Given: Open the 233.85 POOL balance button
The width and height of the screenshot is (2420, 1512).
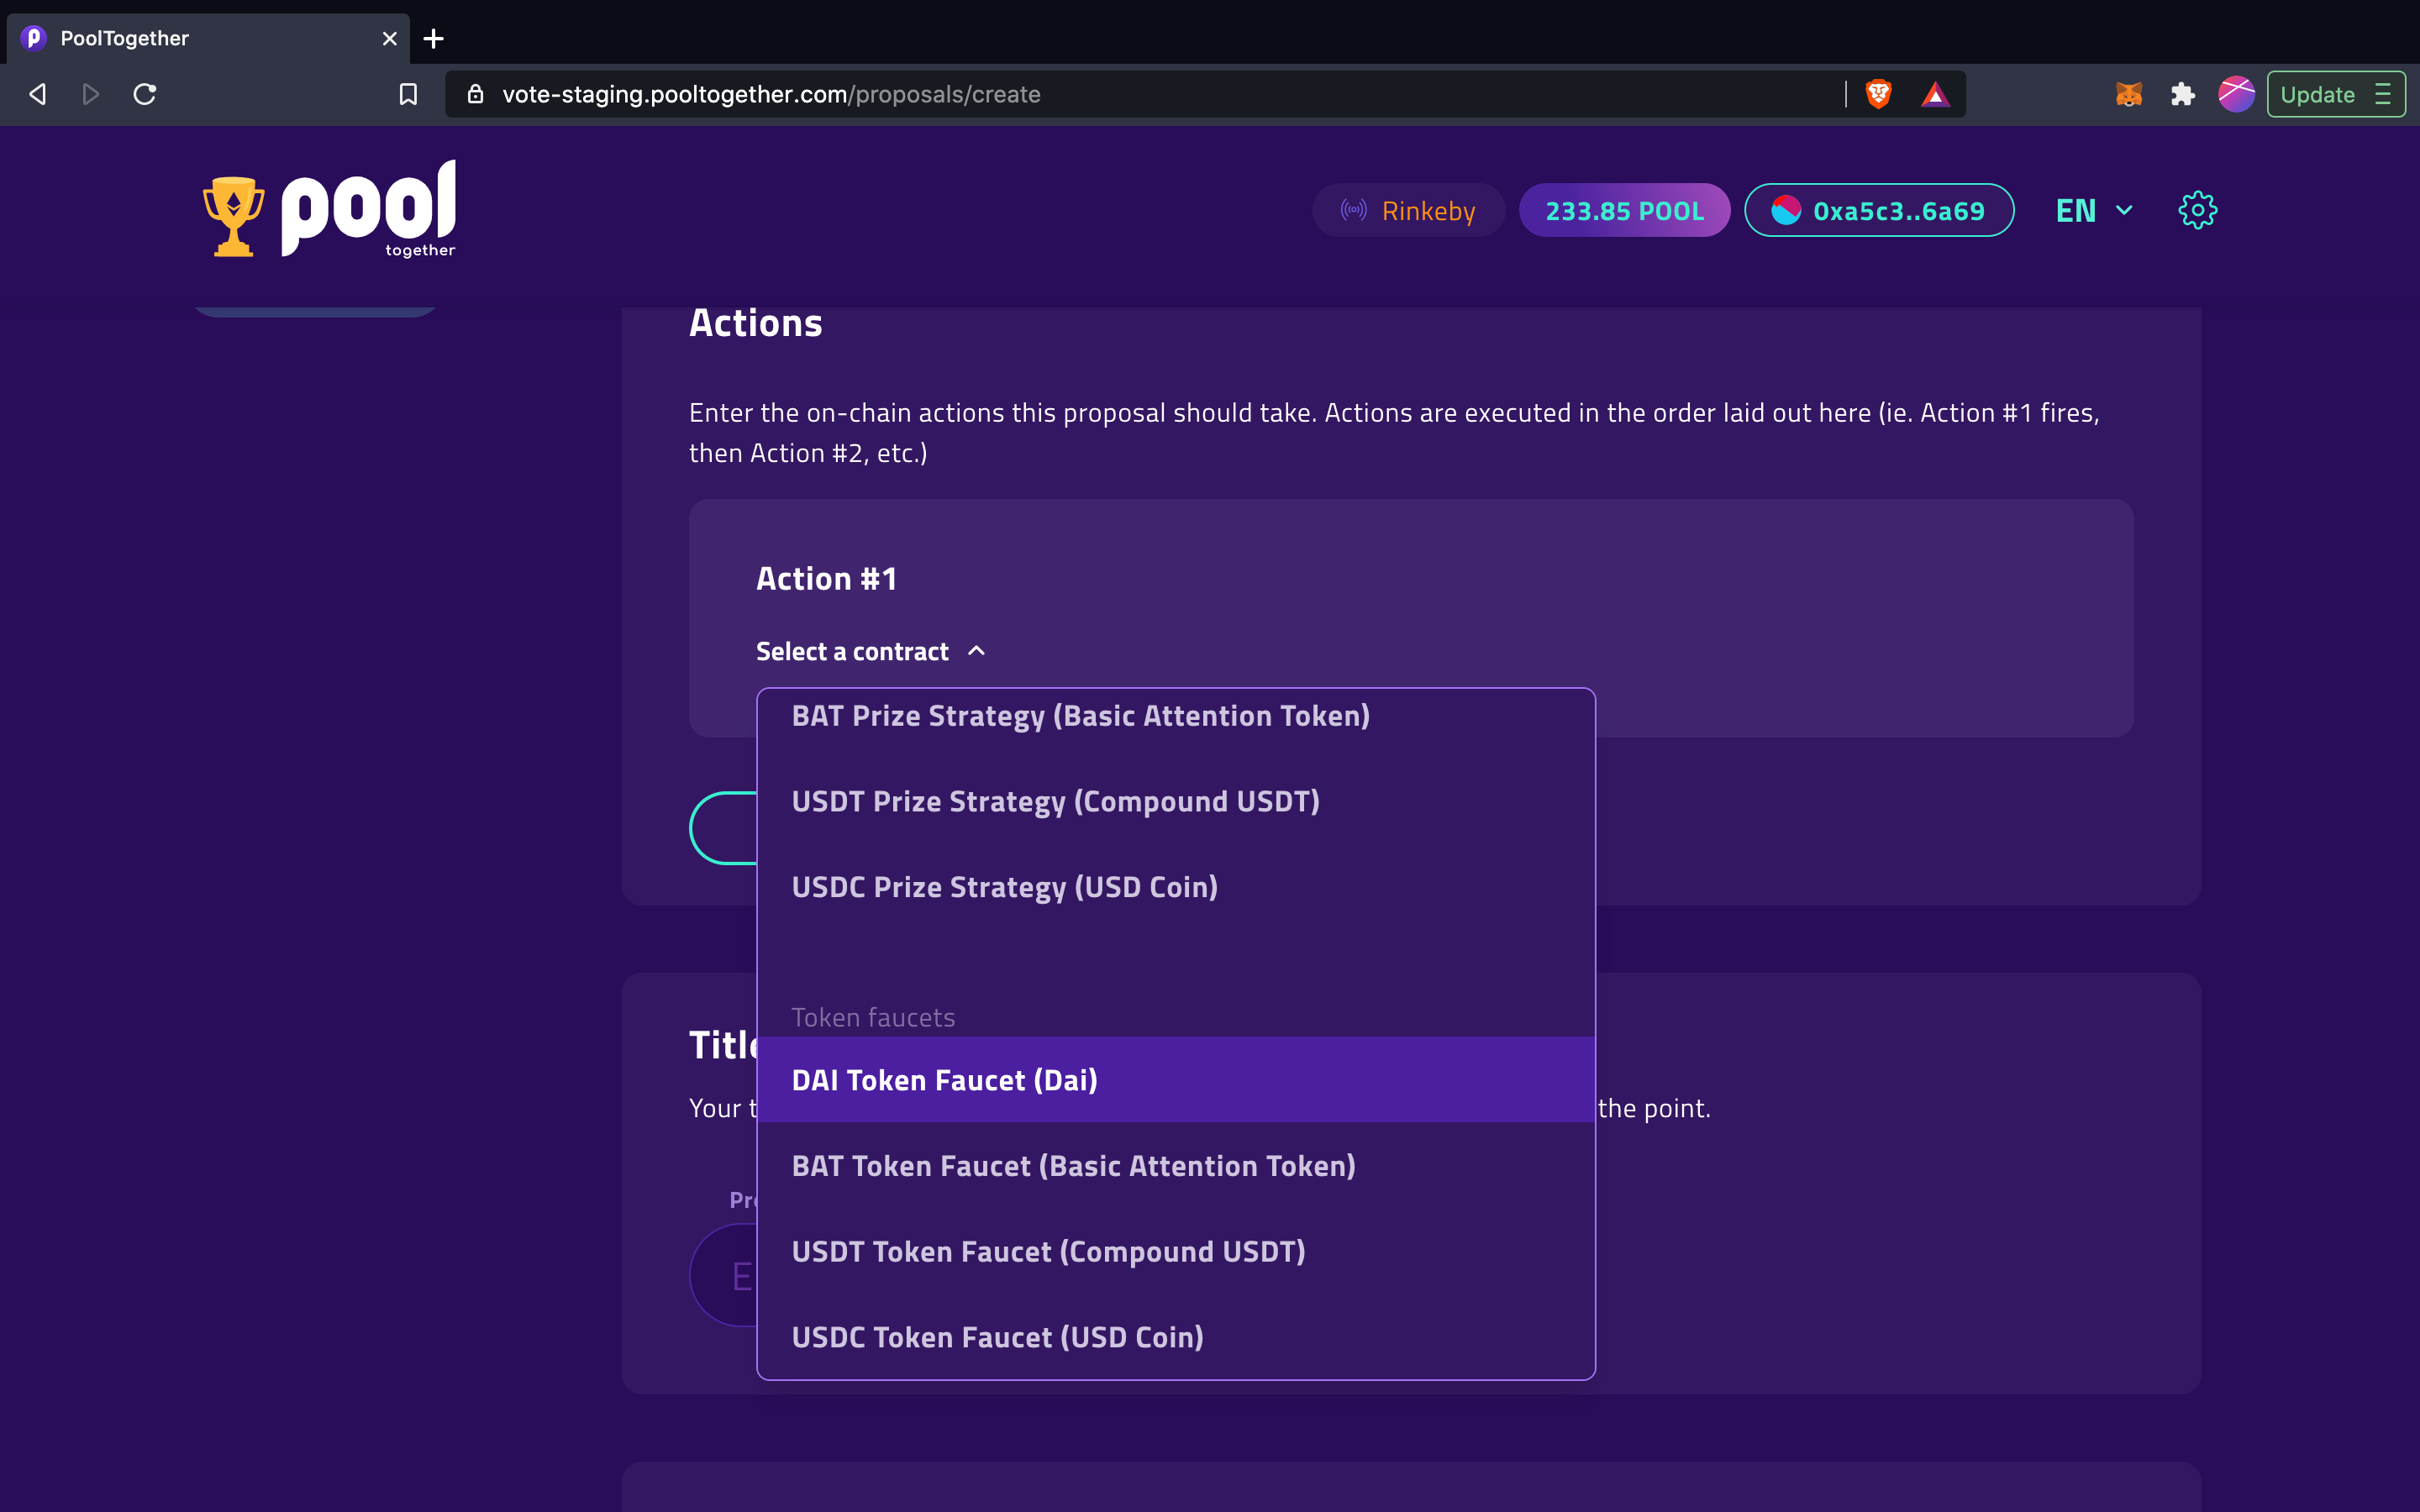Looking at the screenshot, I should click(1624, 210).
